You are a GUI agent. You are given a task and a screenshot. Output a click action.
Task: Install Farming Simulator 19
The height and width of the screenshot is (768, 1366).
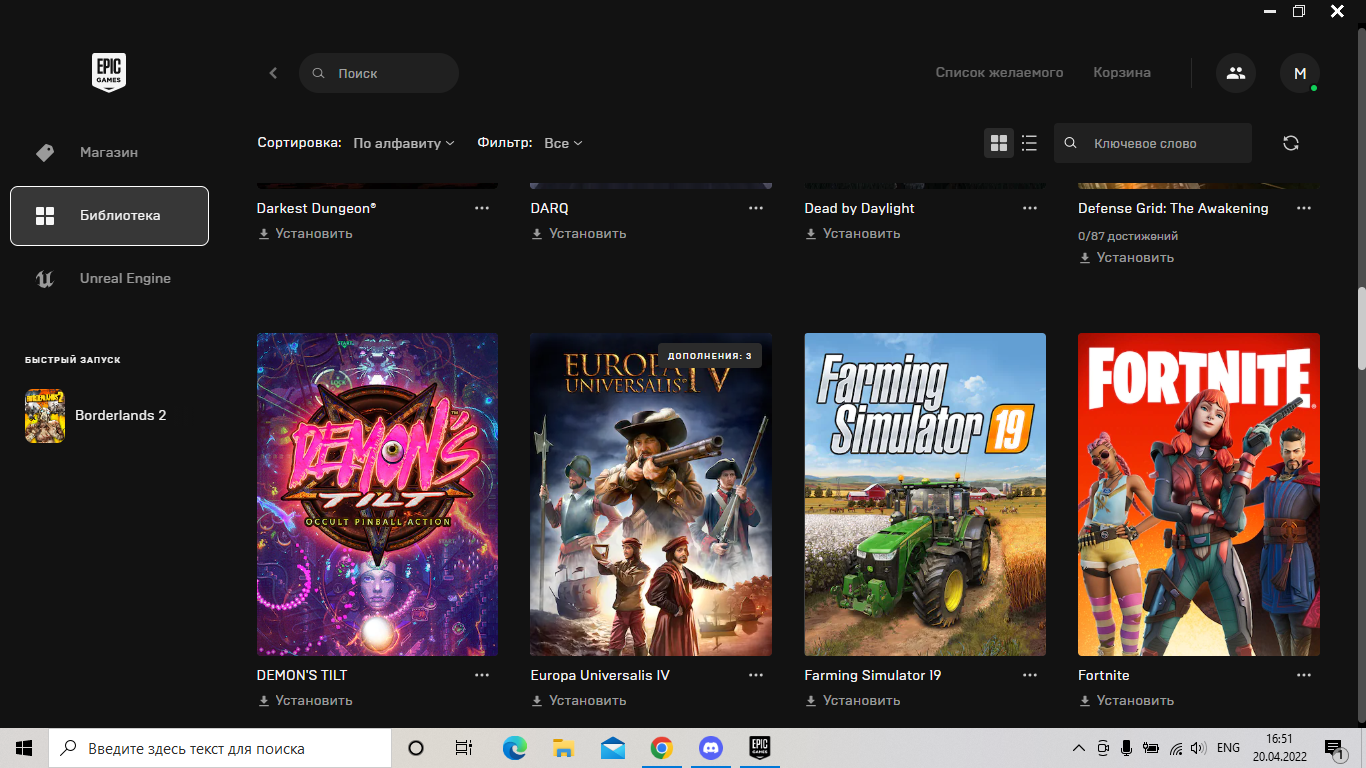[x=853, y=700]
